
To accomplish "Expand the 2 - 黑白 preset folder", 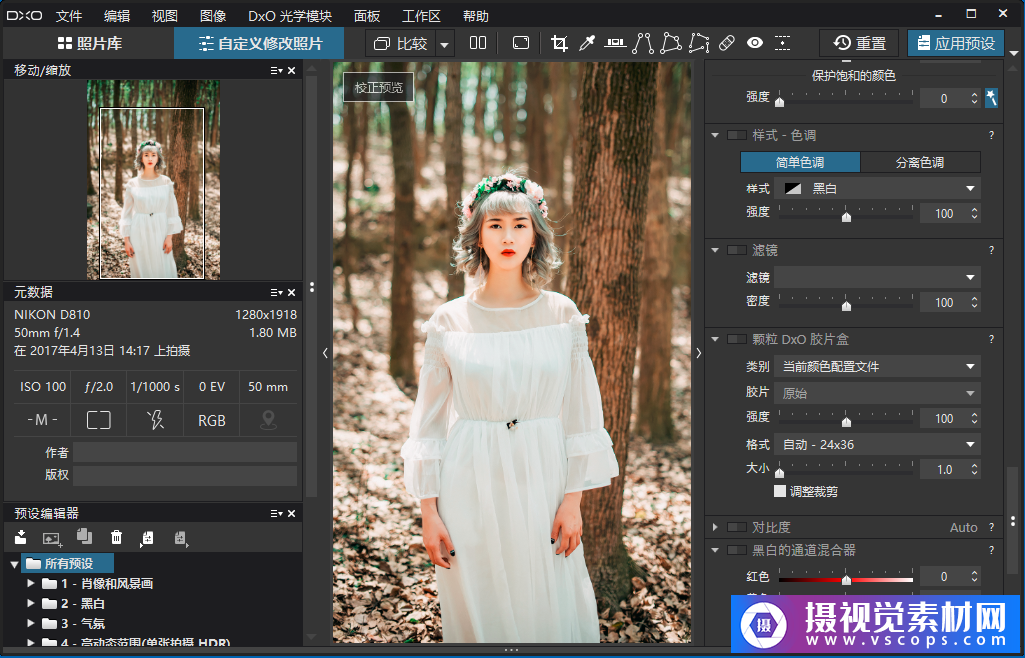I will pyautogui.click(x=31, y=604).
